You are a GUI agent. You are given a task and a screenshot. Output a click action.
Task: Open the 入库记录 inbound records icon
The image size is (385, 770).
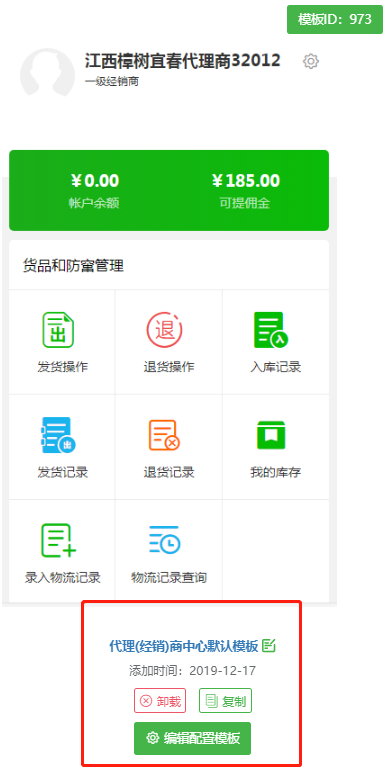[271, 330]
